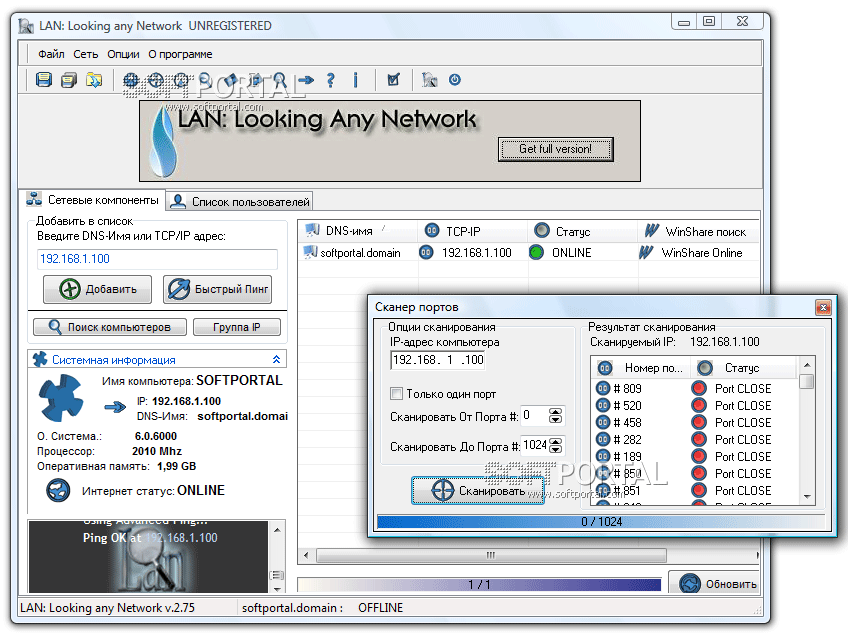Enable the 'Только один порт' checkbox

coord(396,393)
